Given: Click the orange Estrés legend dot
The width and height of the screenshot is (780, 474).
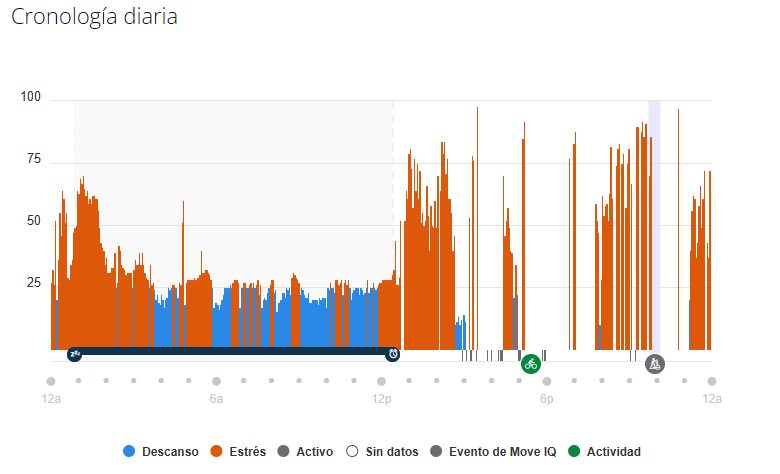Looking at the screenshot, I should (216, 452).
